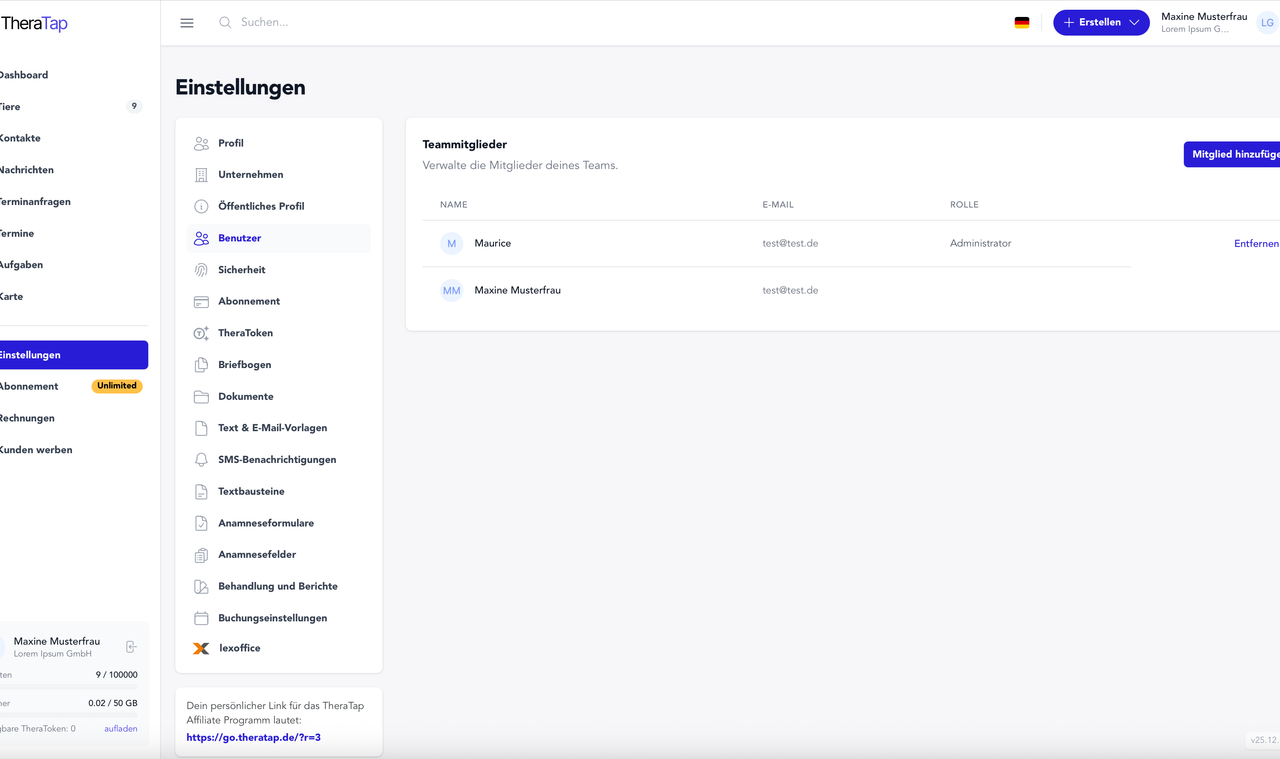The image size is (1280, 759).
Task: Click Entfernen link for Maurice
Action: point(1256,243)
